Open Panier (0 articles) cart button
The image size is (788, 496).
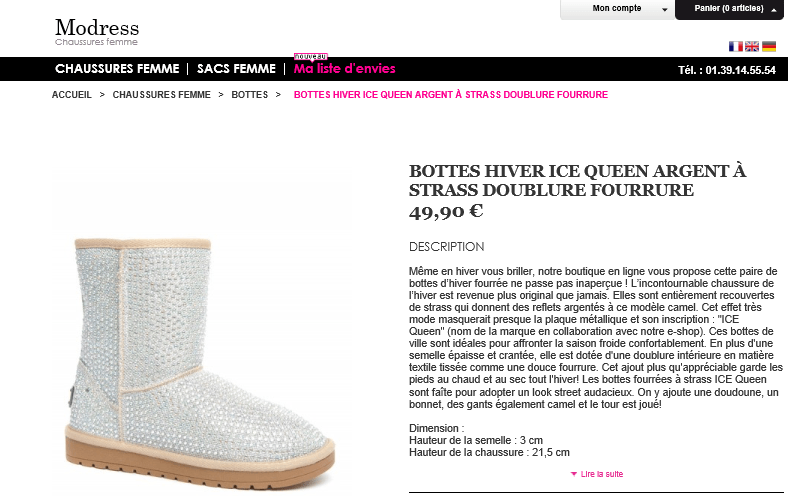[729, 9]
